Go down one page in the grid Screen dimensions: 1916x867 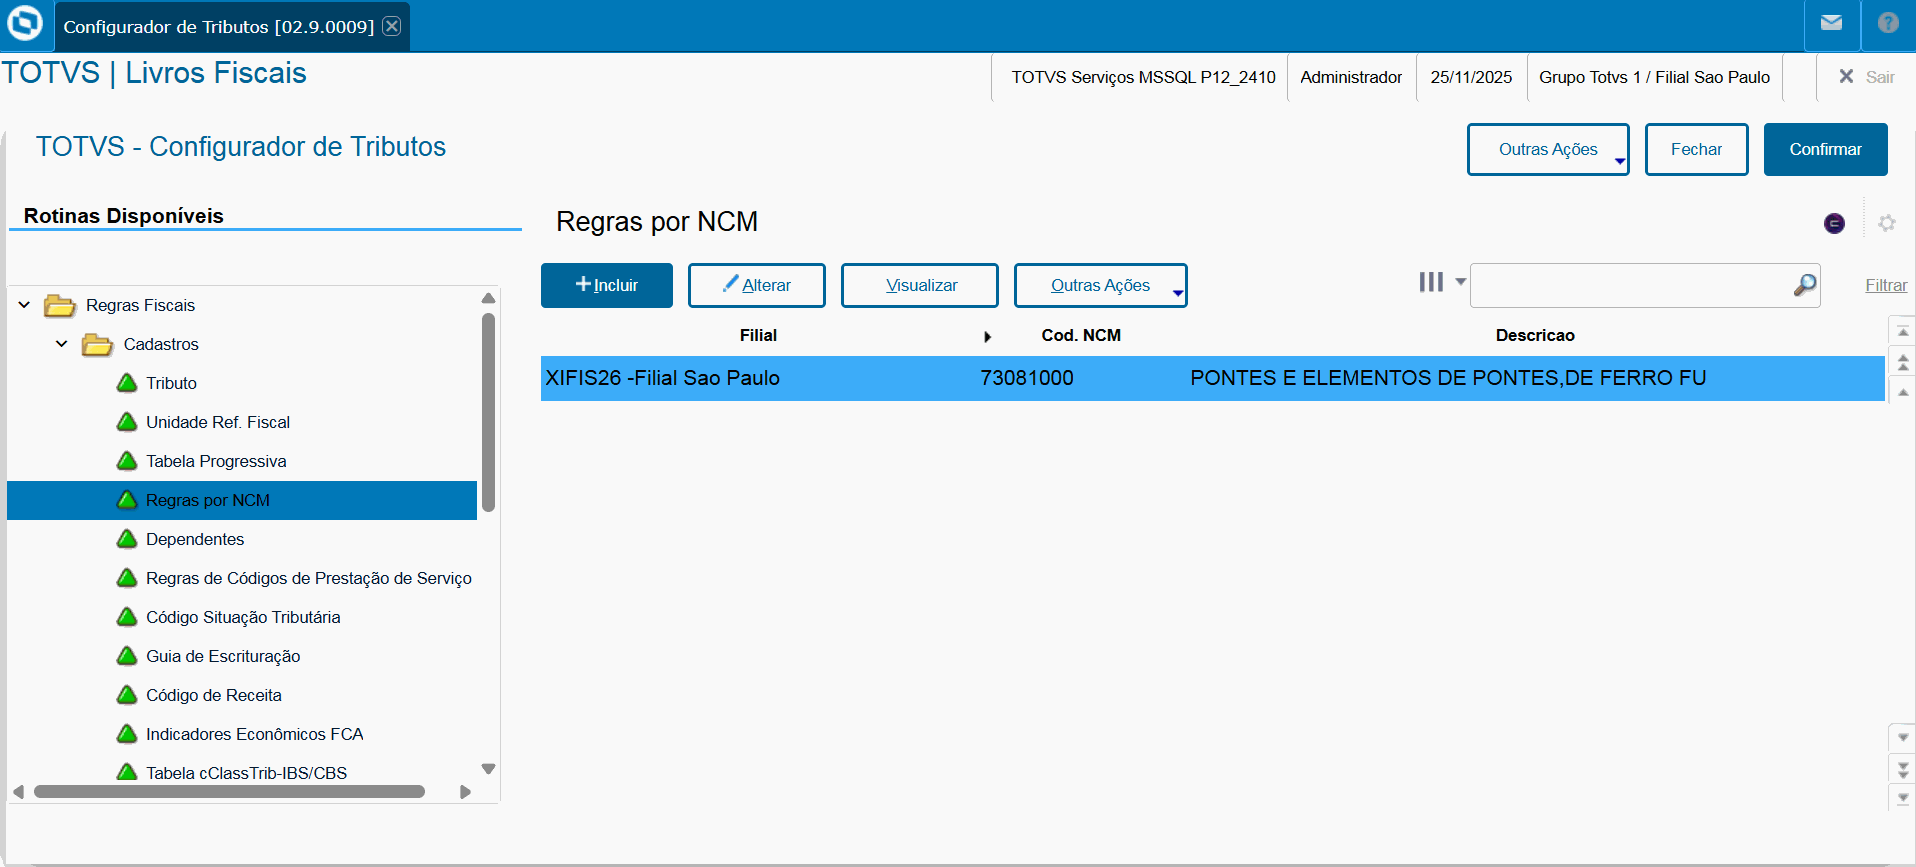click(1902, 769)
